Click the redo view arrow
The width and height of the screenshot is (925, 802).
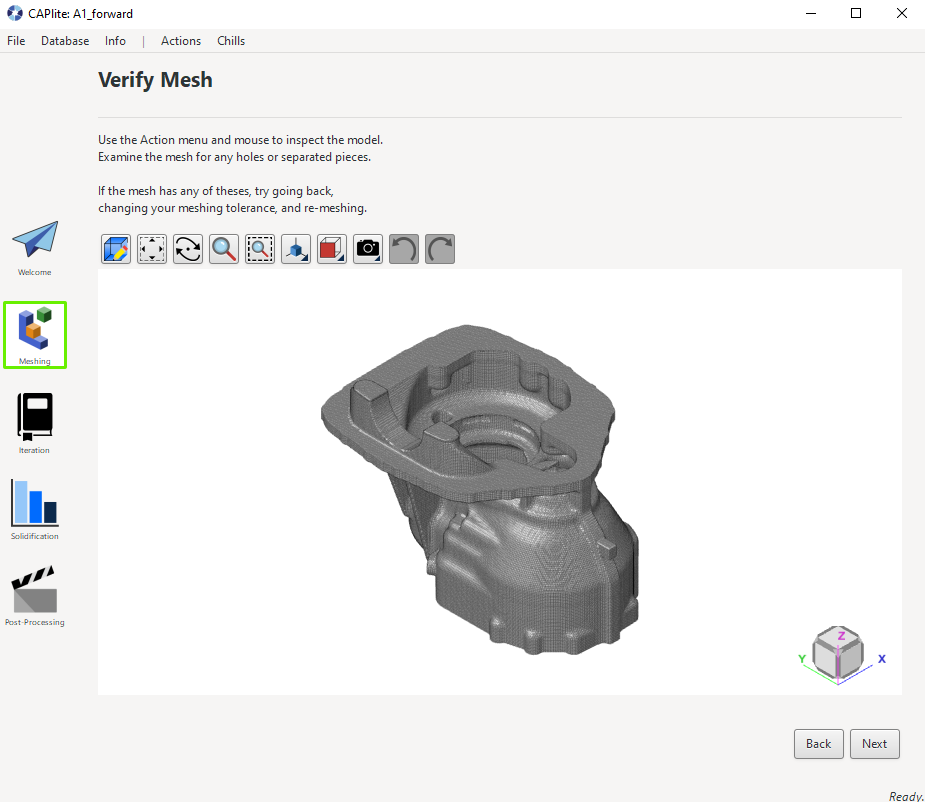440,249
